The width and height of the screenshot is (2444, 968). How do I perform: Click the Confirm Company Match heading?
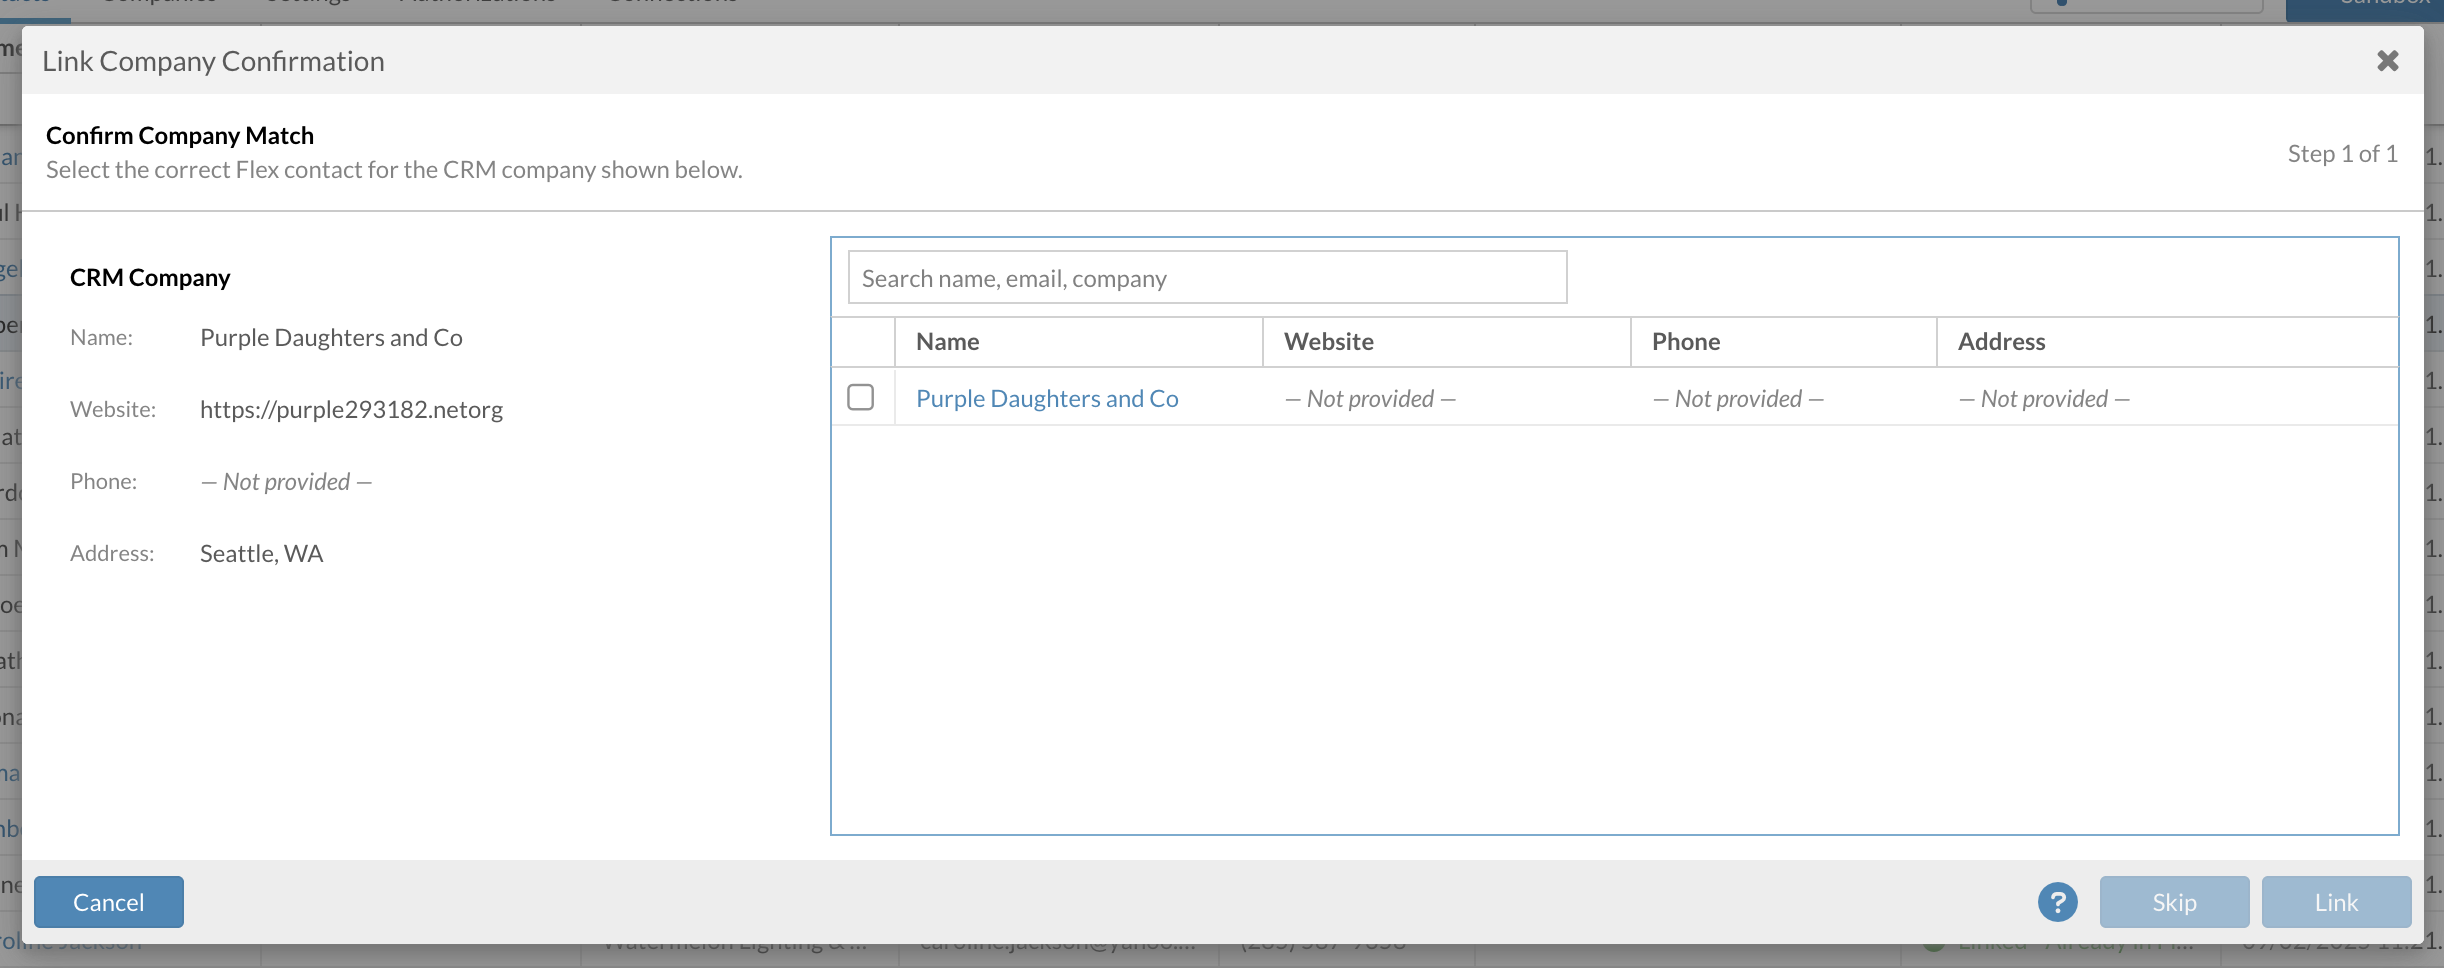(180, 136)
